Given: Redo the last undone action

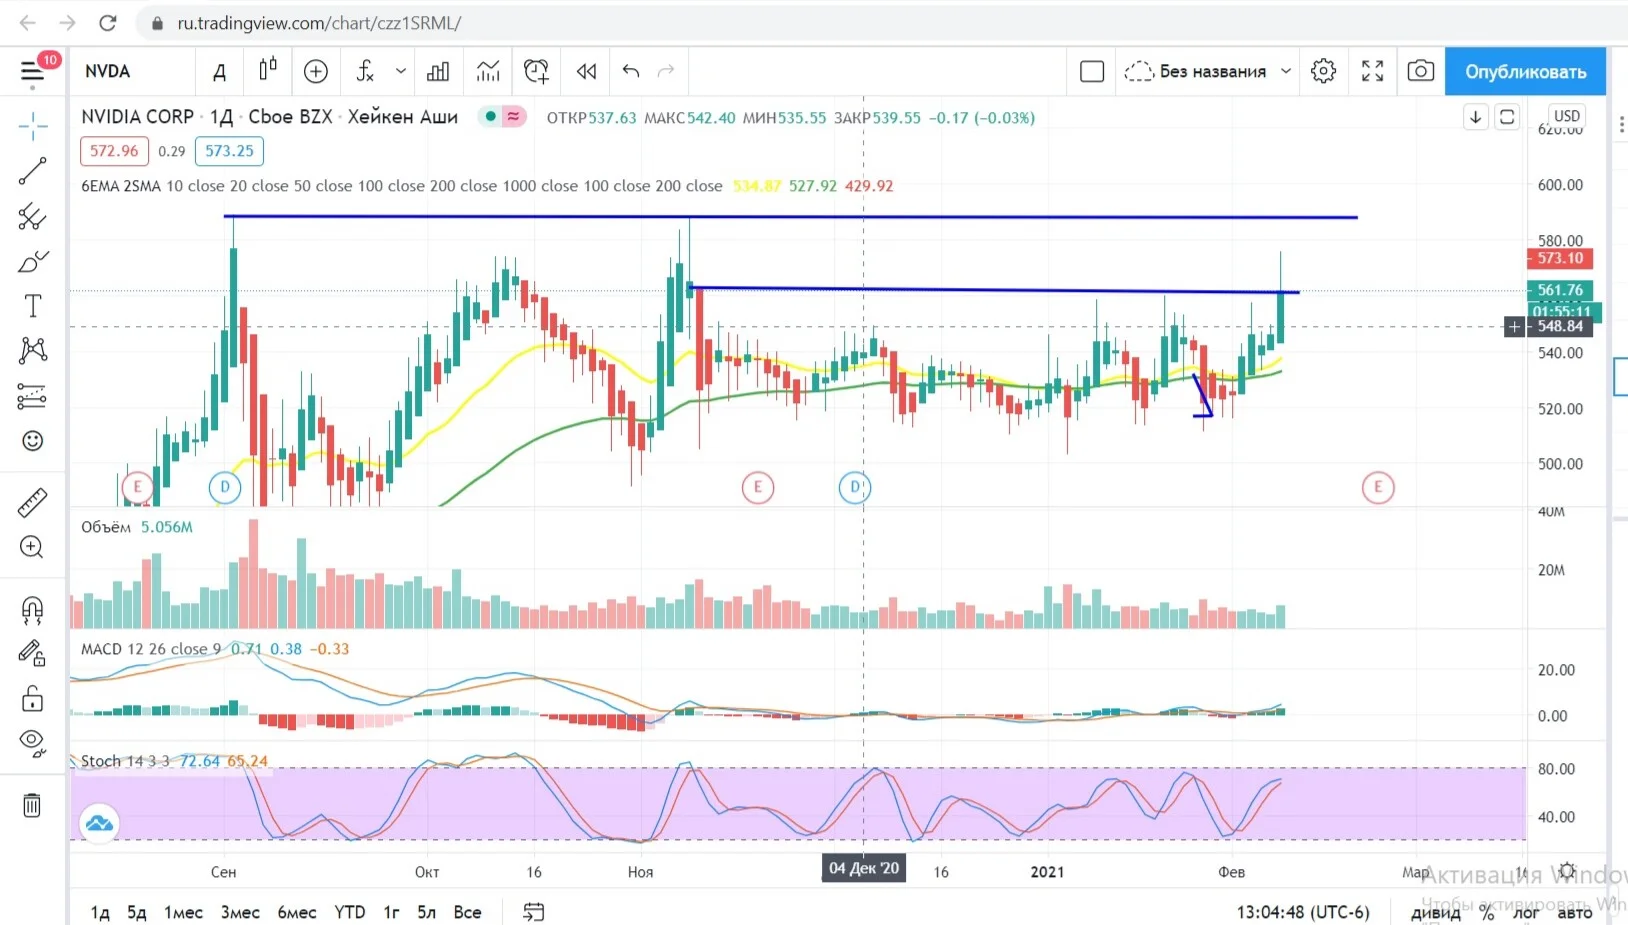Looking at the screenshot, I should click(666, 71).
